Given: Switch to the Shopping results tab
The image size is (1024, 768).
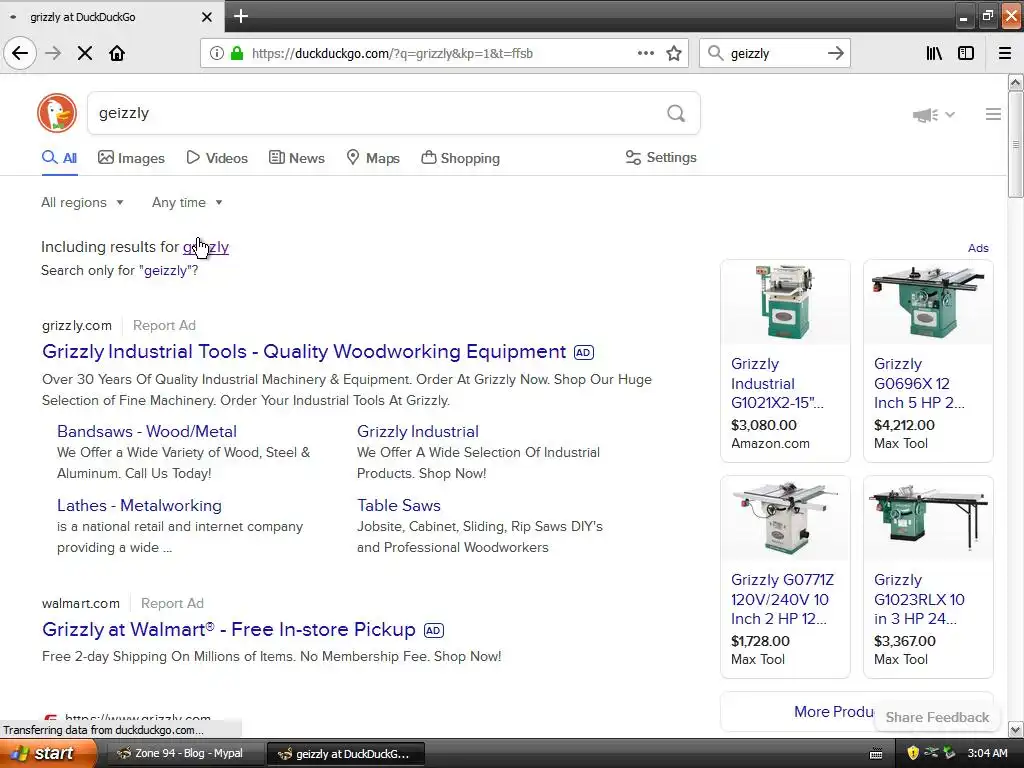Looking at the screenshot, I should click(x=460, y=158).
